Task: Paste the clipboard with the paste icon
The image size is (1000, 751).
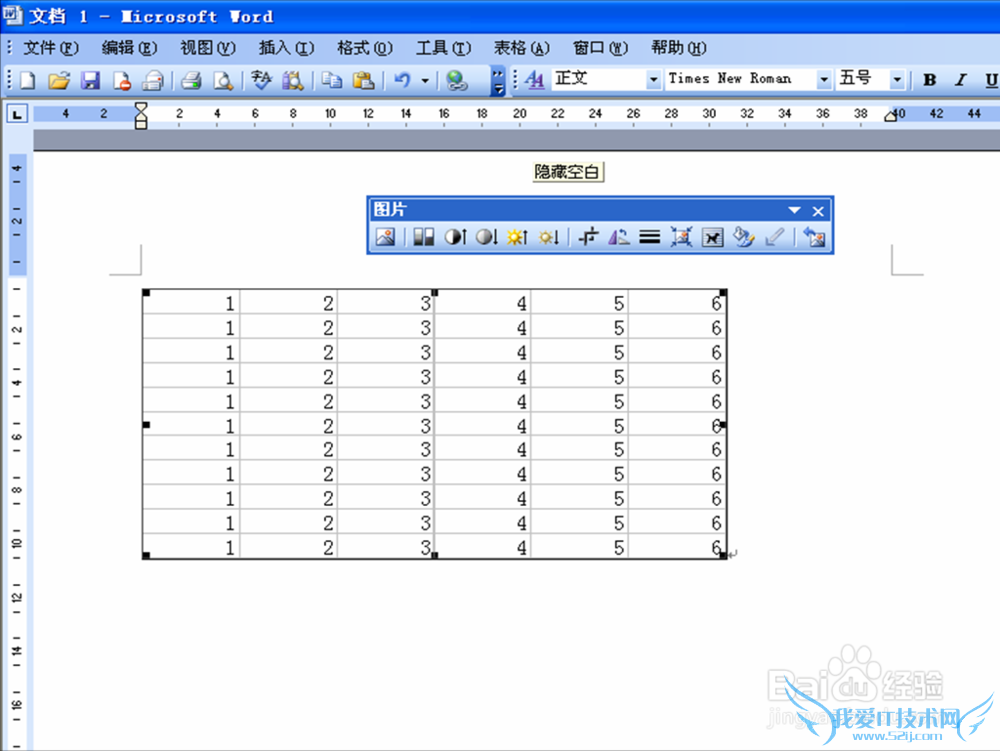Action: (x=364, y=80)
